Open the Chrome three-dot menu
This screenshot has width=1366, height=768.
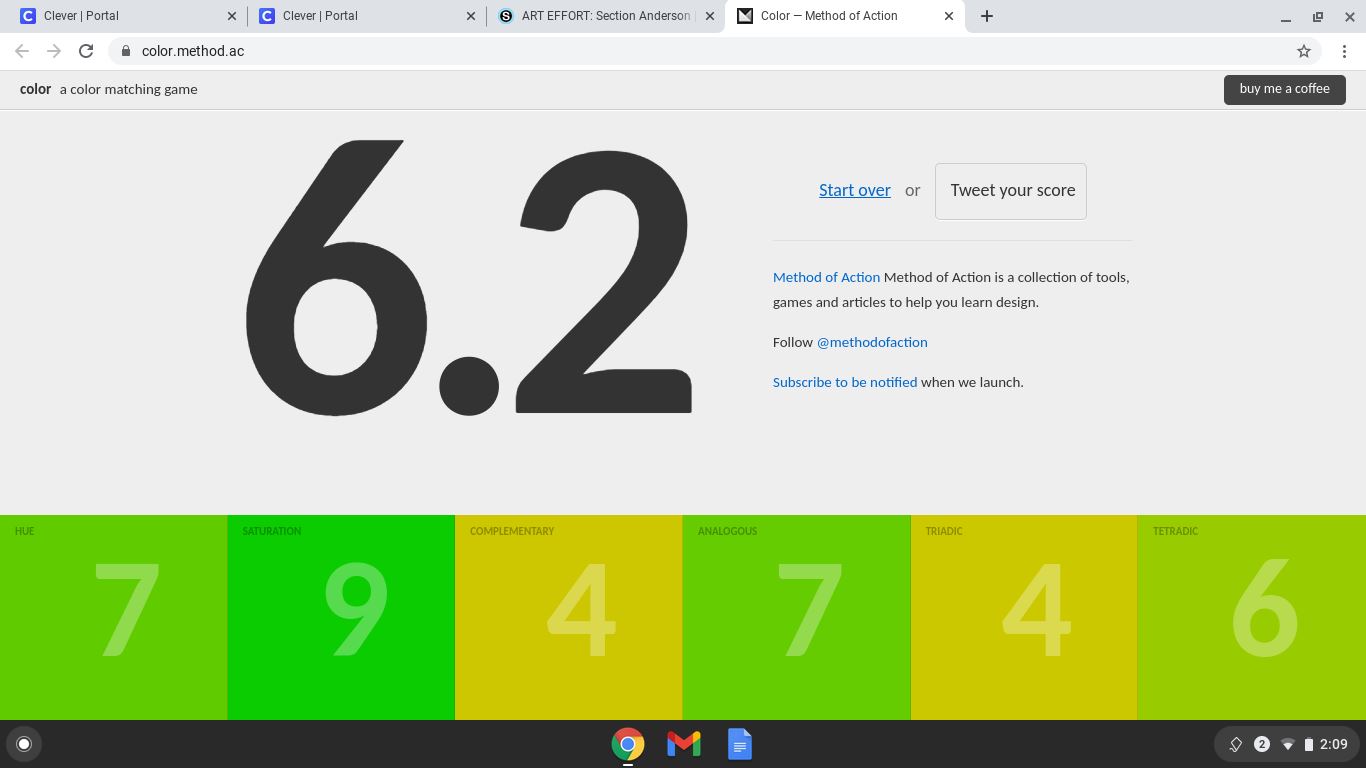(x=1344, y=51)
